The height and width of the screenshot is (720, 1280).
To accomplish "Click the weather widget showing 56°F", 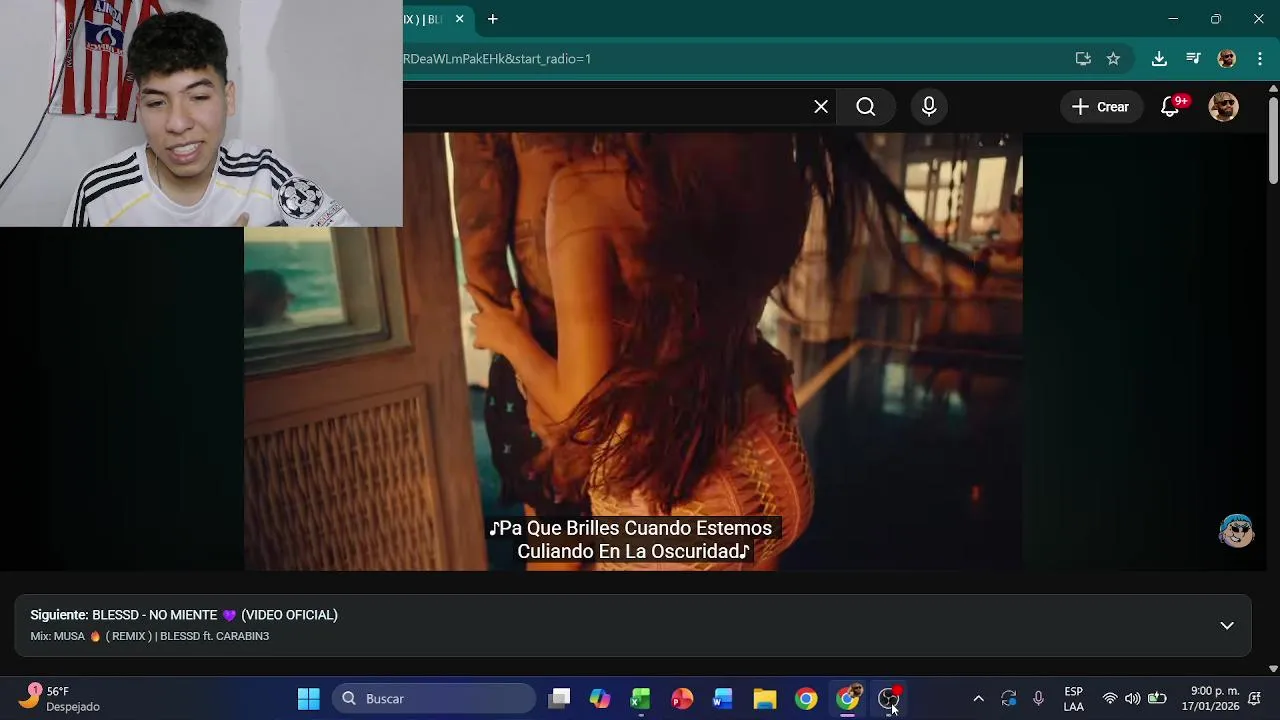I will [60, 698].
